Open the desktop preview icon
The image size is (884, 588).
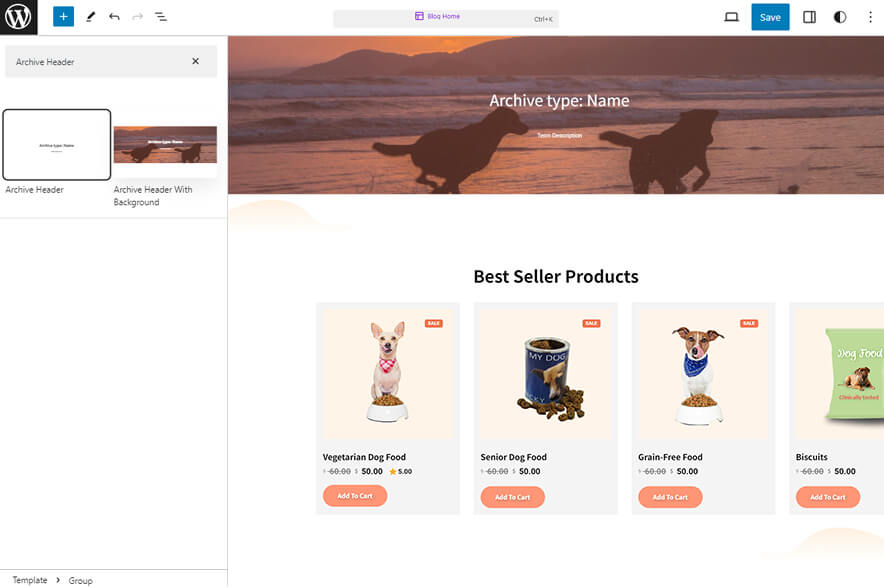(730, 16)
